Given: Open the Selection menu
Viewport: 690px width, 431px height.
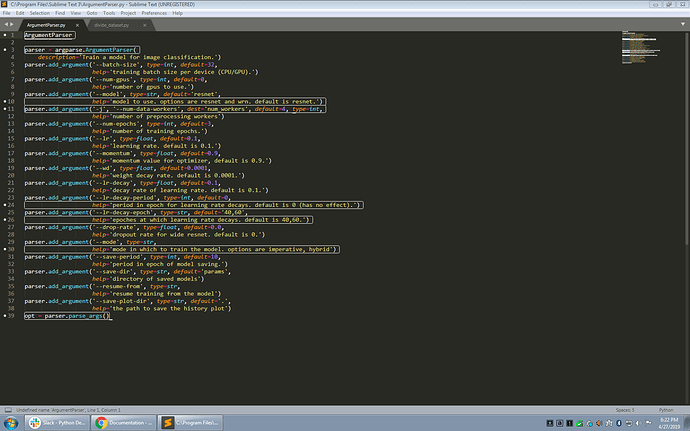Looking at the screenshot, I should pos(40,13).
